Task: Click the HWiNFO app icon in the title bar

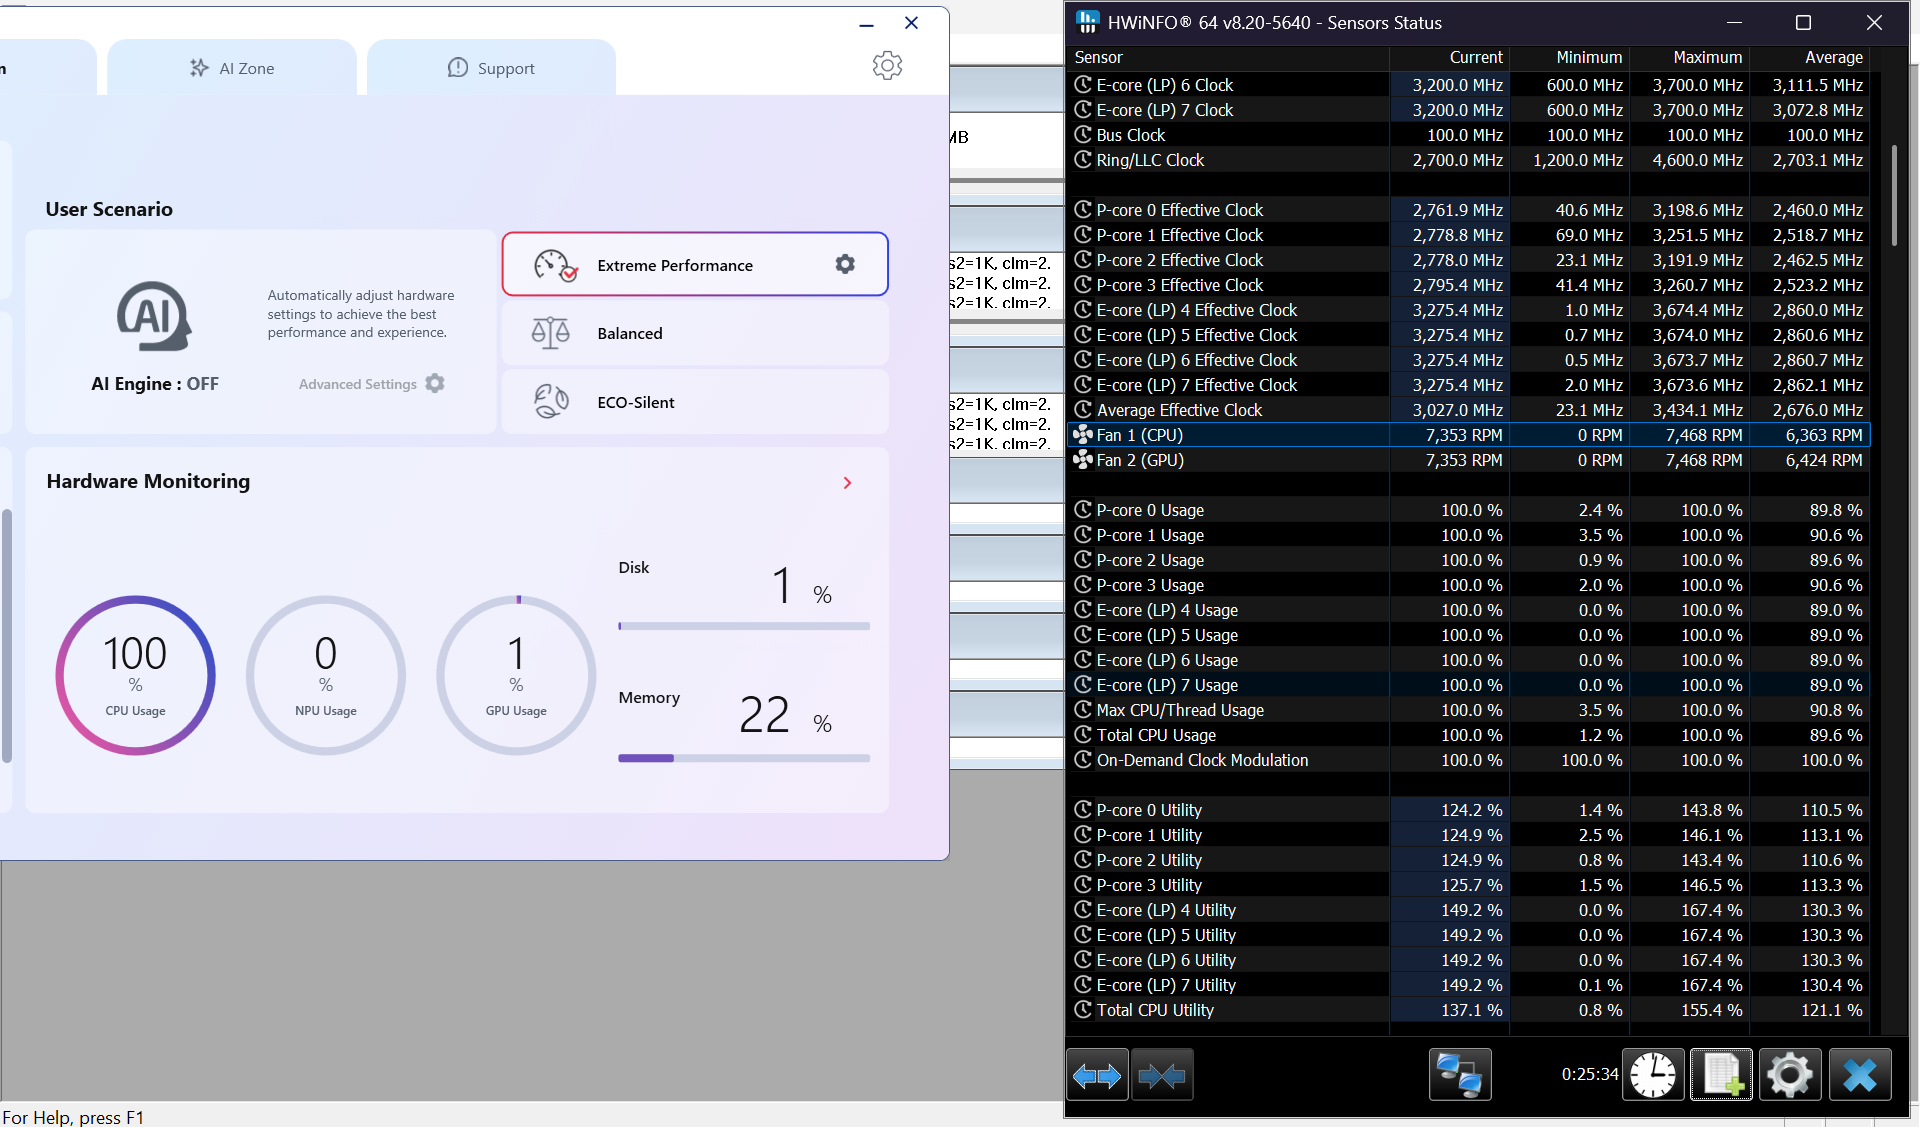Action: tap(1087, 22)
